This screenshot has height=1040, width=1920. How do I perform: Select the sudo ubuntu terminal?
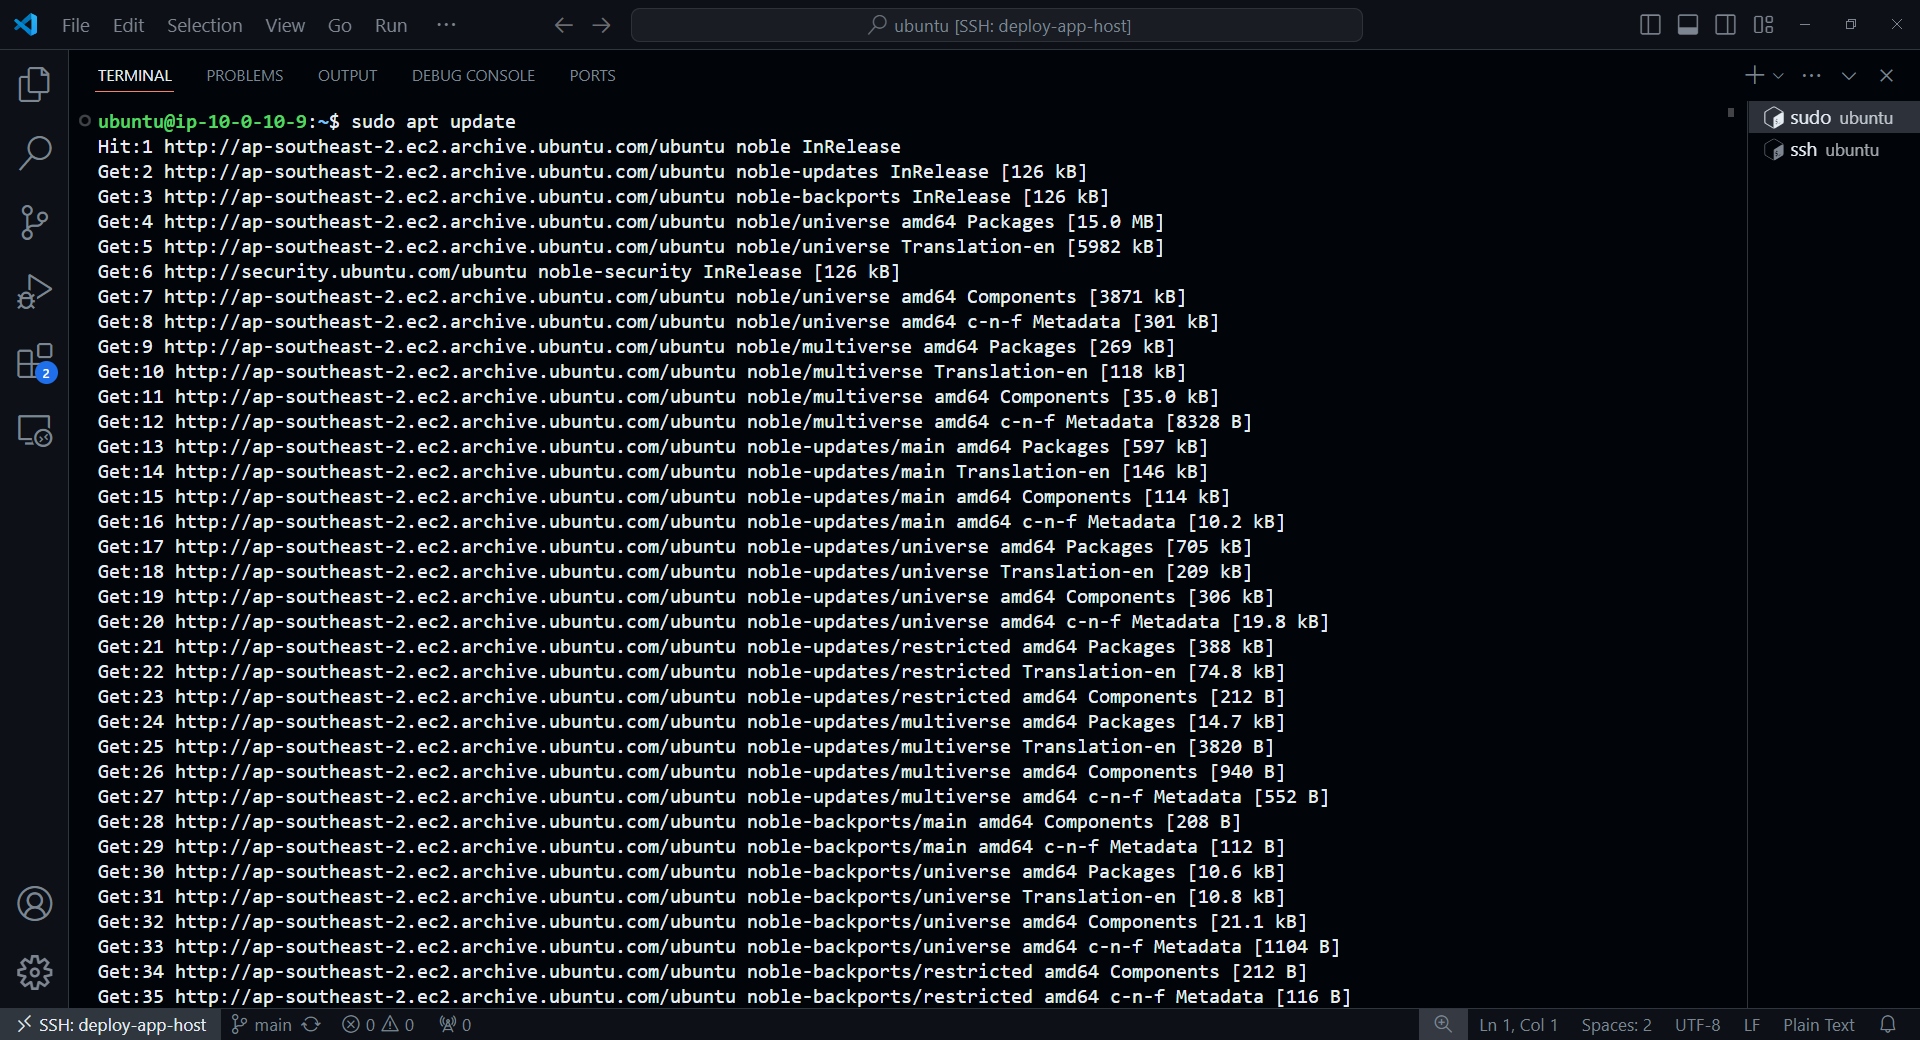[1833, 118]
